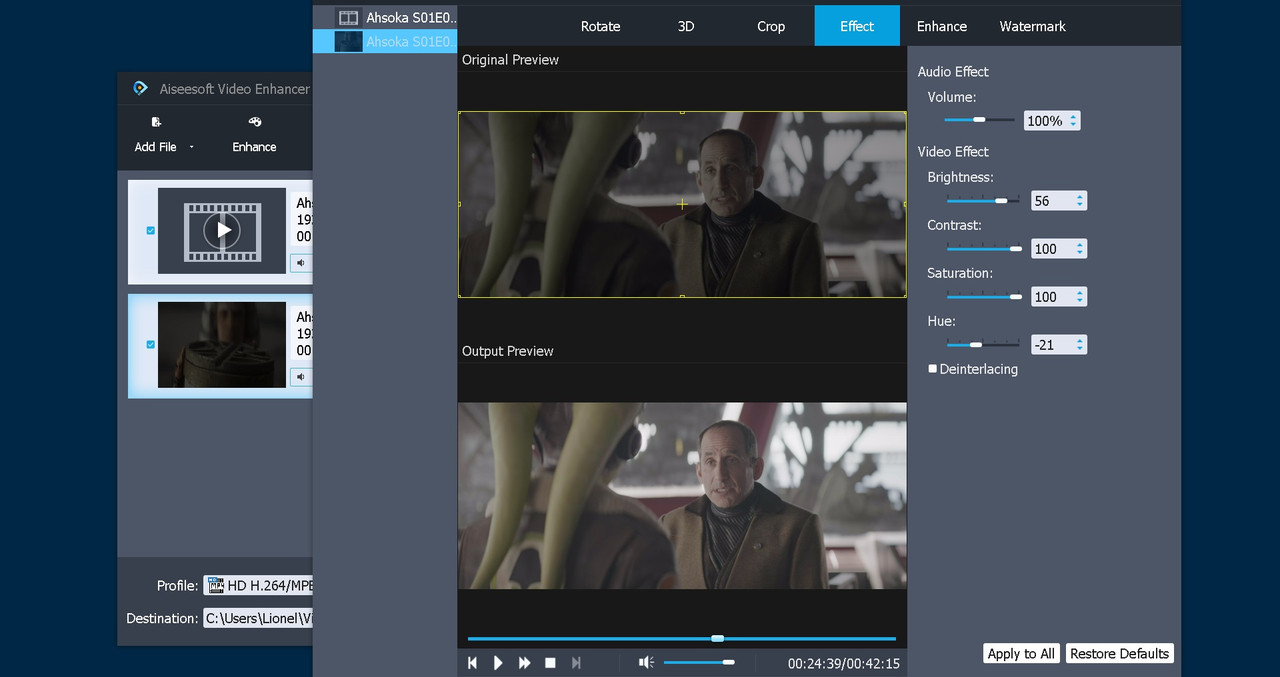The height and width of the screenshot is (677, 1280).
Task: Stop the preview playback
Action: pos(550,663)
